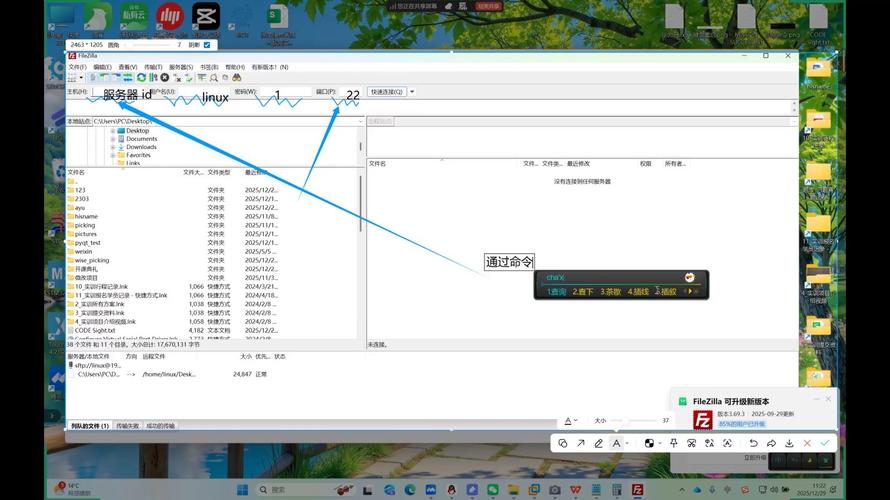
Task: Save screenshot with the download icon
Action: coord(789,443)
